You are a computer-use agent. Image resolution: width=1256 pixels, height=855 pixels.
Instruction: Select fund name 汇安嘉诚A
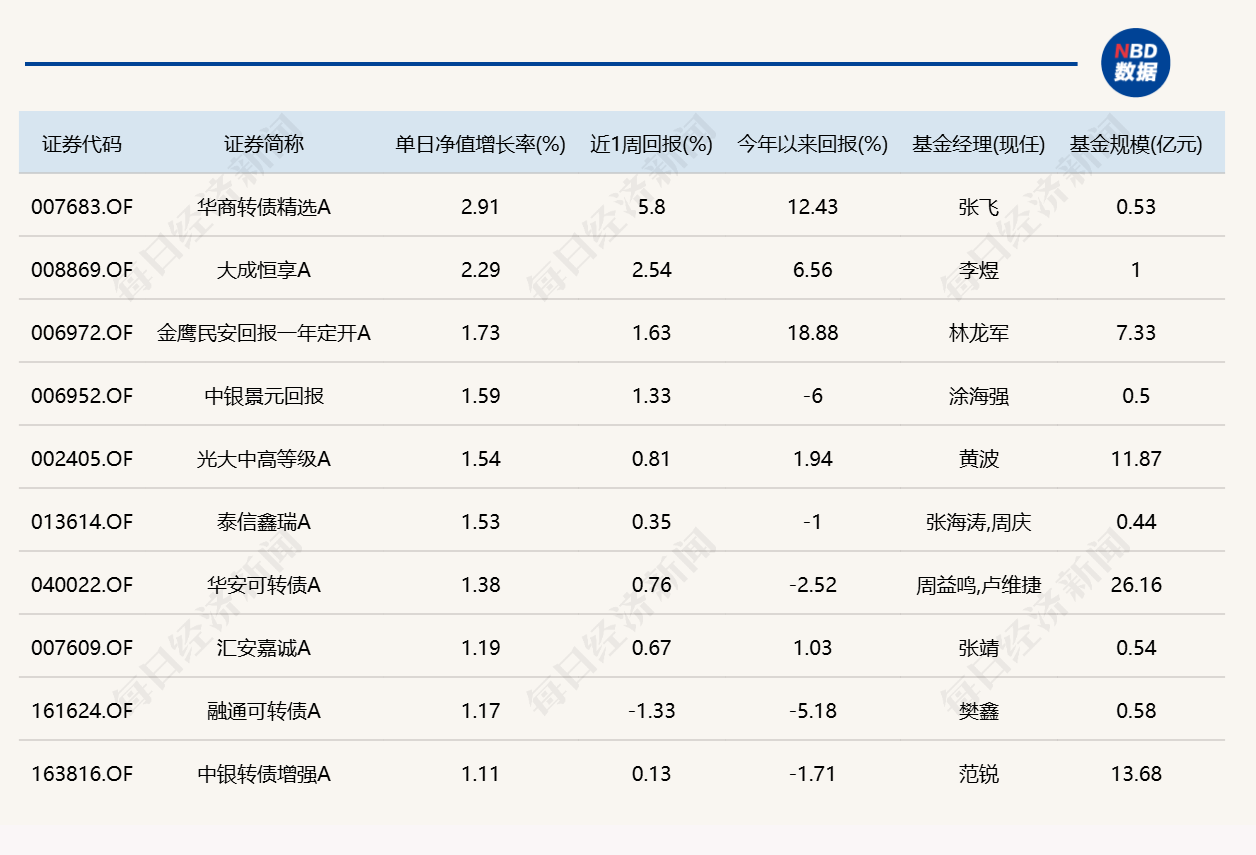264,648
